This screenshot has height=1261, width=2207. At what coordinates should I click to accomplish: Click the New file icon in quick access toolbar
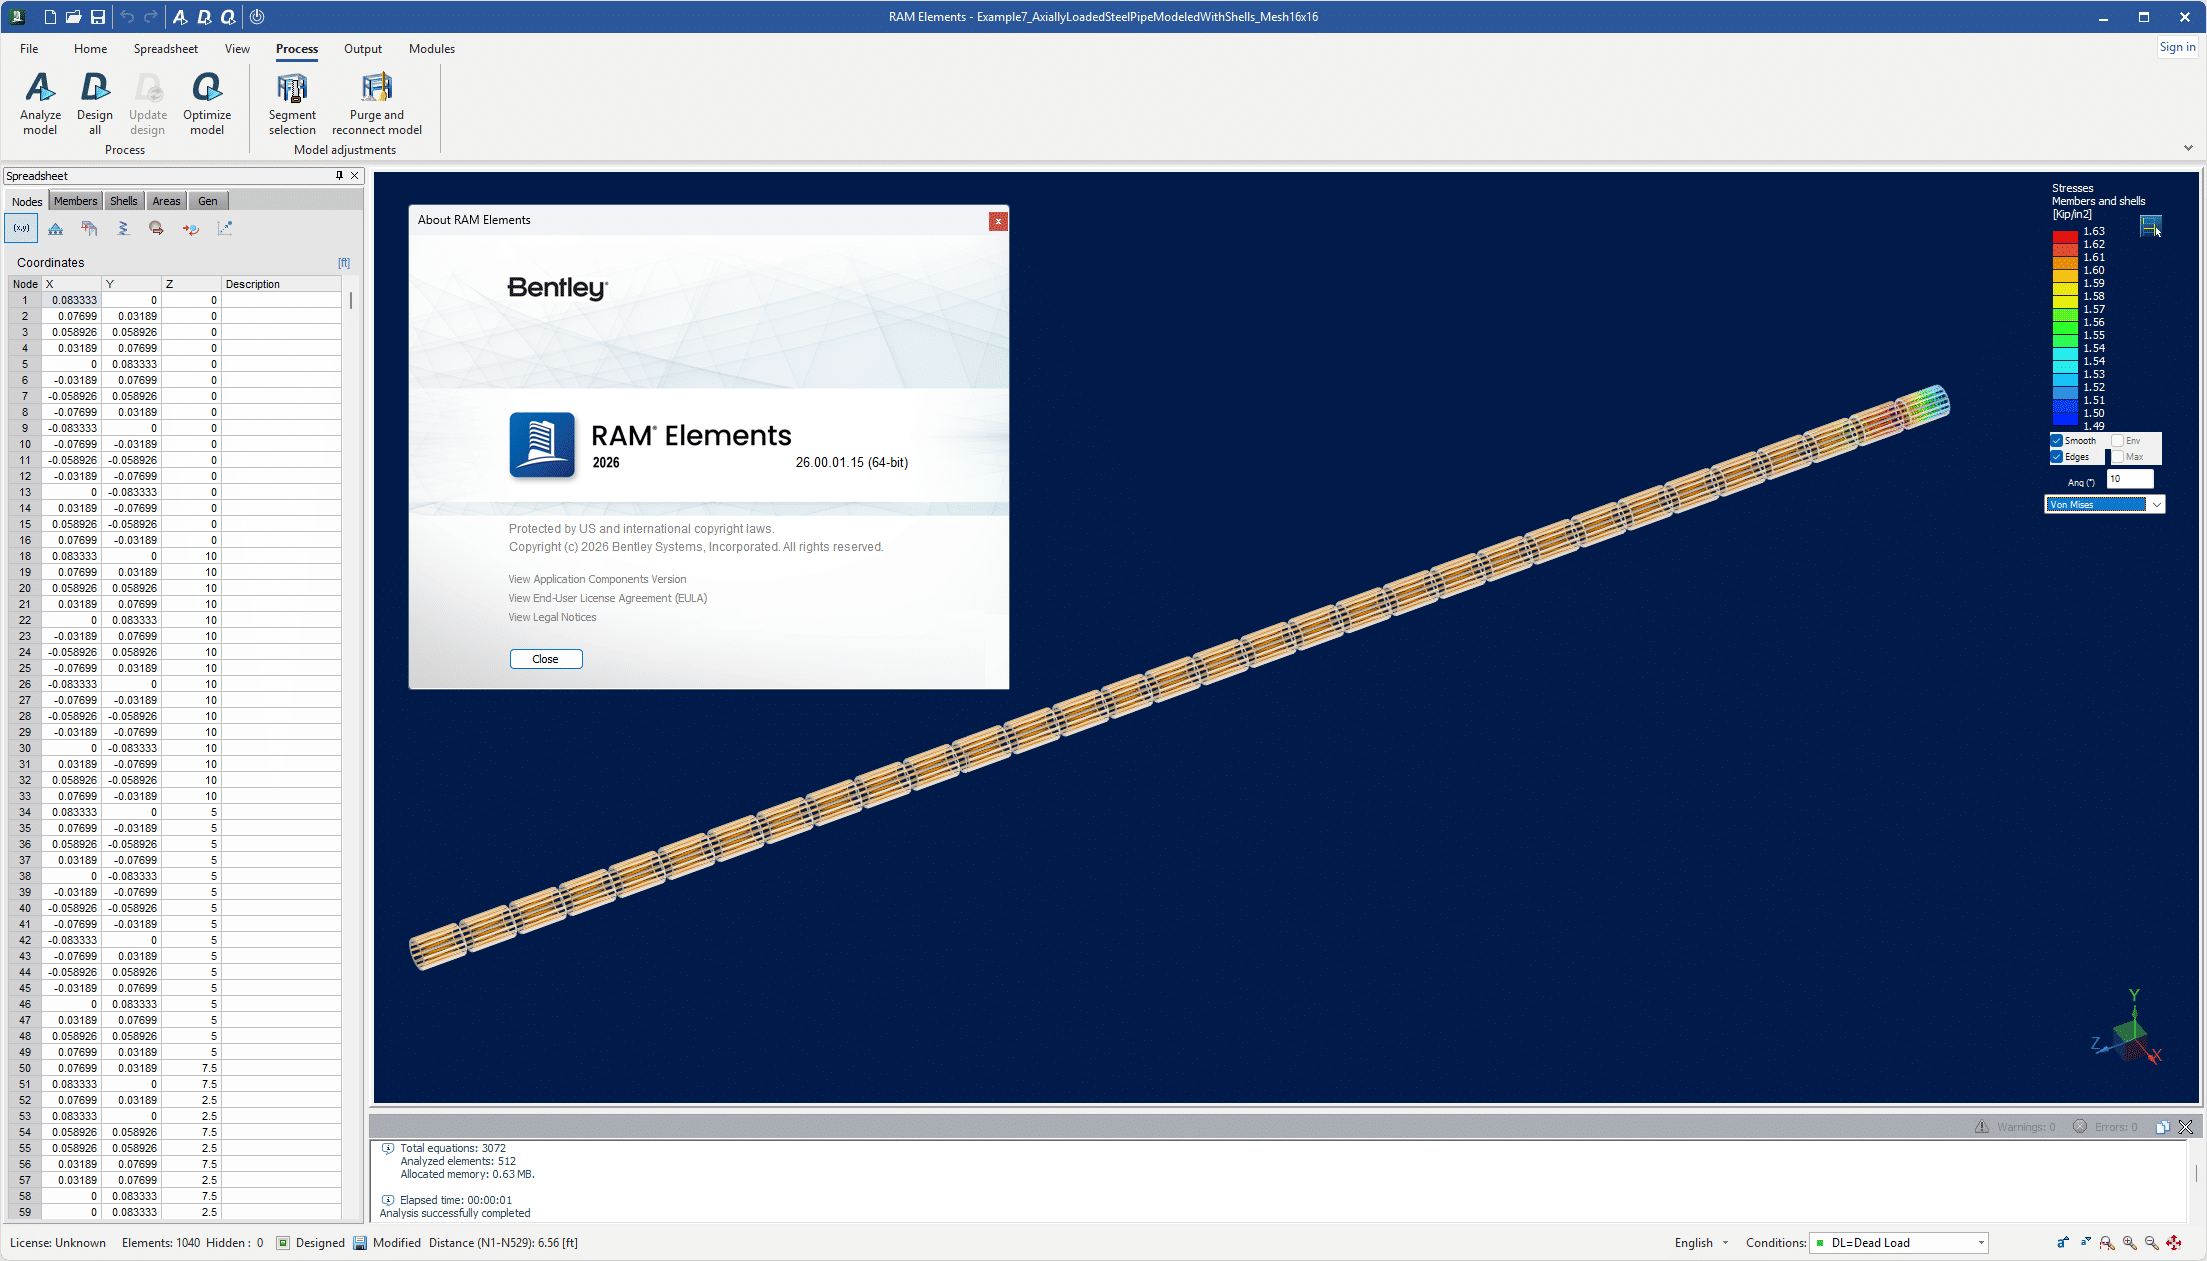tap(50, 17)
